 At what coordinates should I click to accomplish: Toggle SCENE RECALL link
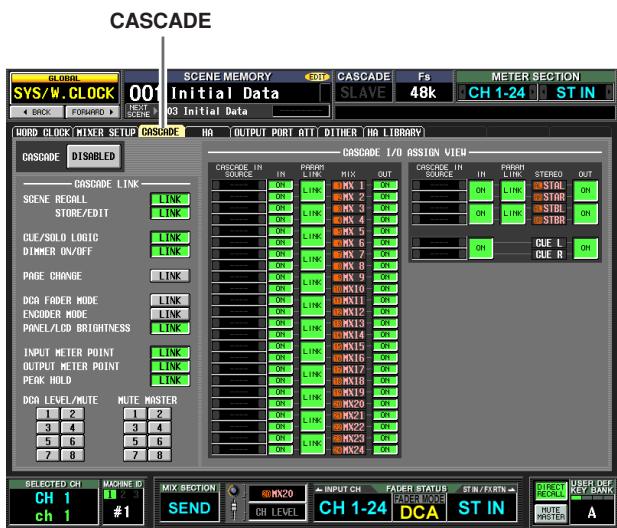(x=170, y=199)
